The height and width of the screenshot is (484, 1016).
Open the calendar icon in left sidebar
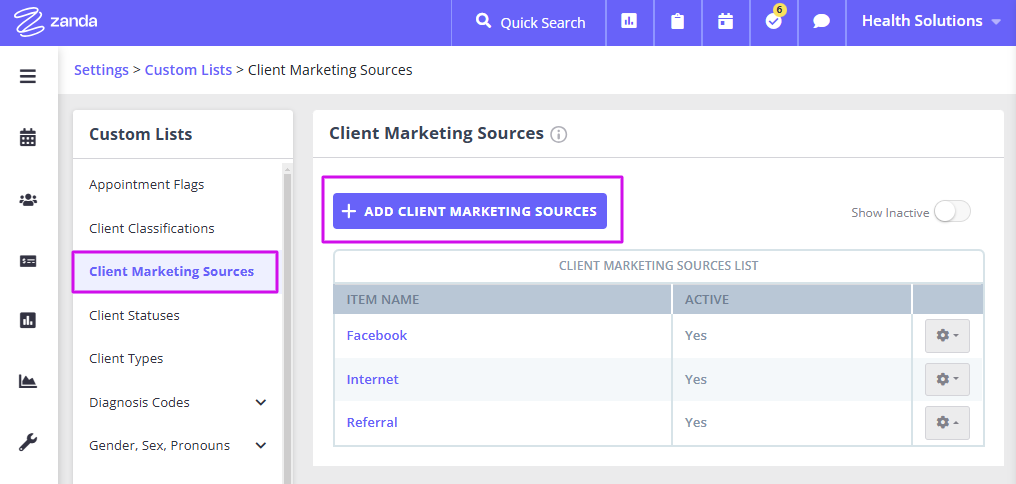click(28, 137)
